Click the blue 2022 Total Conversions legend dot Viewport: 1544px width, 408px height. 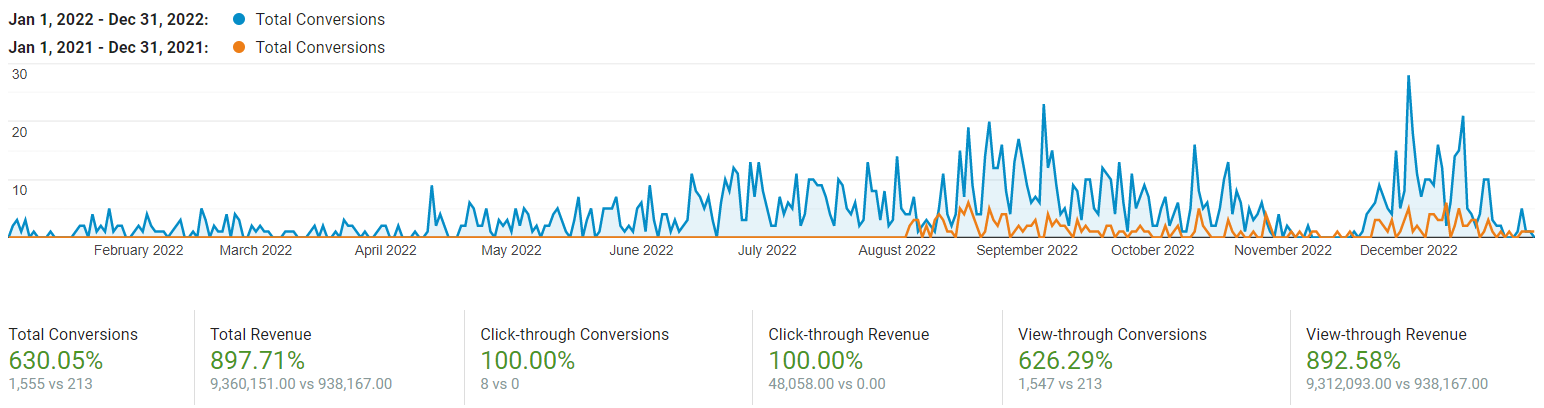point(236,20)
